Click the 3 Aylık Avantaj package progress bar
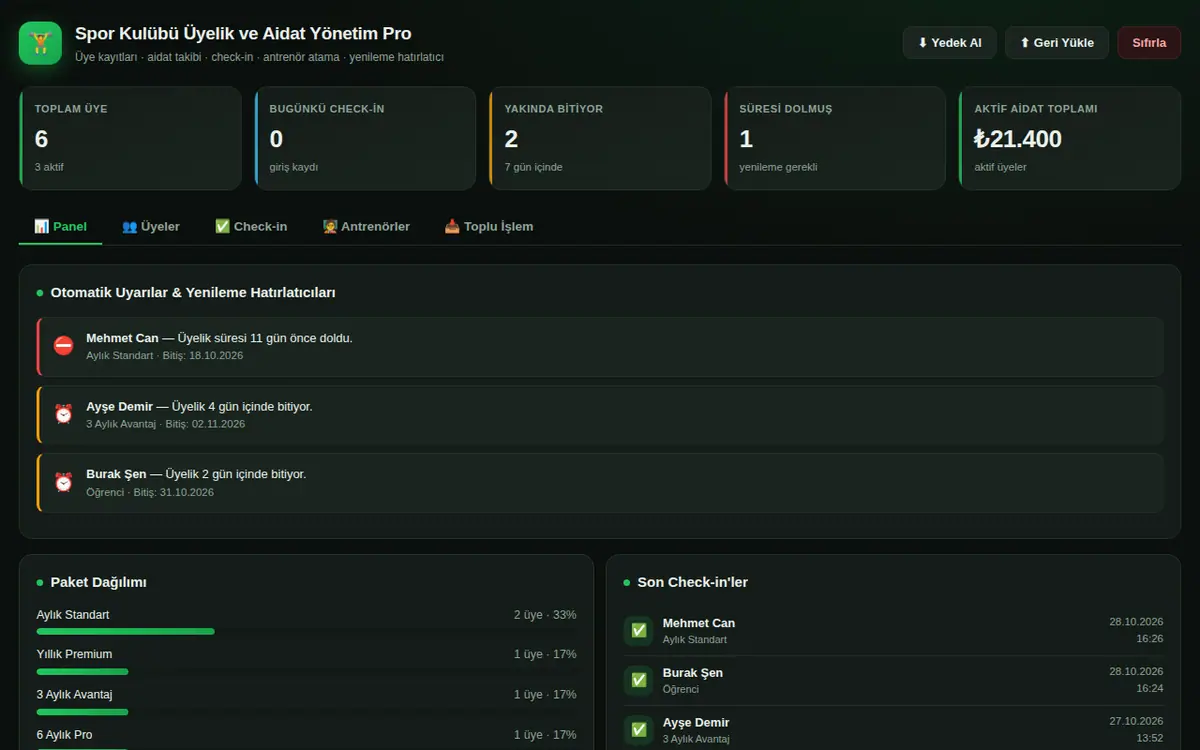The height and width of the screenshot is (750, 1200). (x=307, y=711)
